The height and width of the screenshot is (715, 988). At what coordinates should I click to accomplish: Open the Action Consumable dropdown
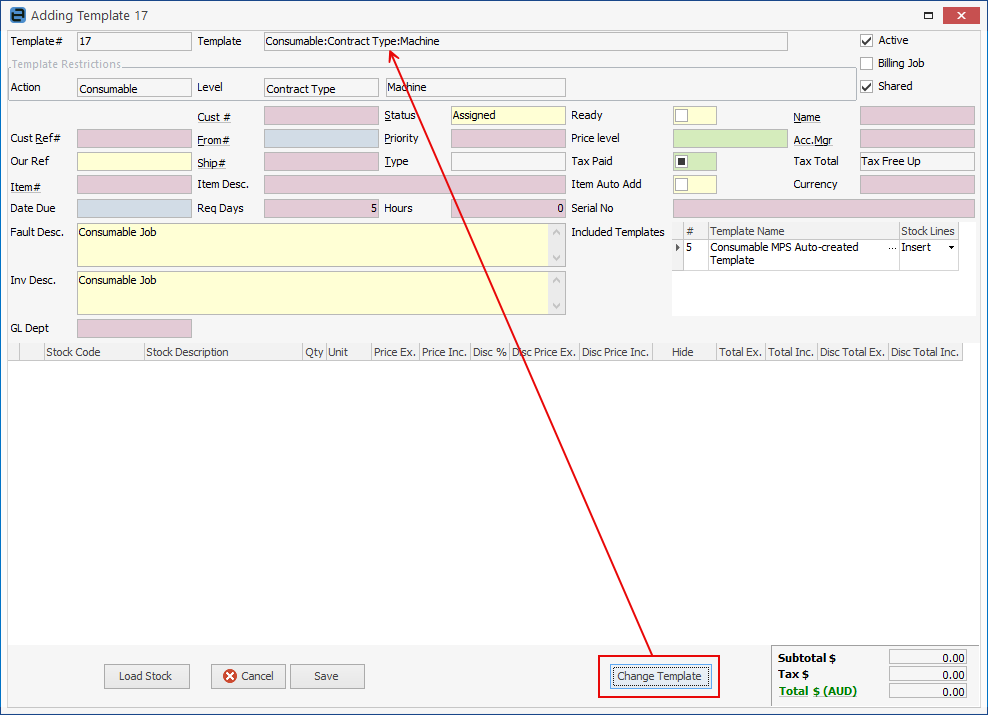[134, 88]
